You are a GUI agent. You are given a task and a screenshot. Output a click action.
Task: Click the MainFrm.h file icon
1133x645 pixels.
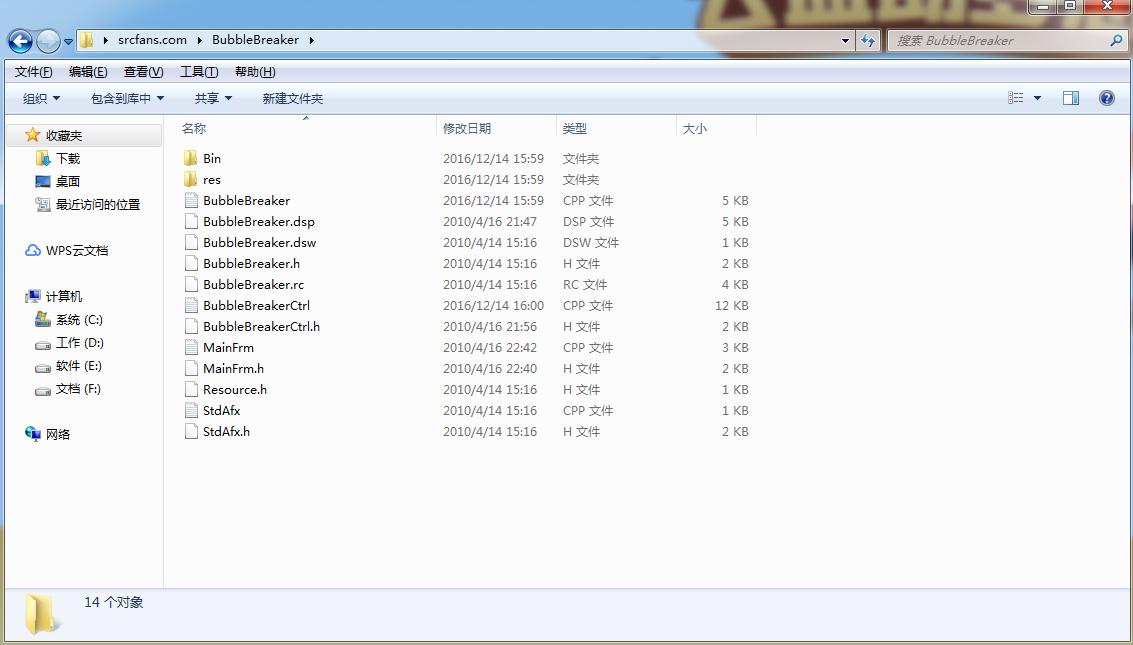(191, 368)
